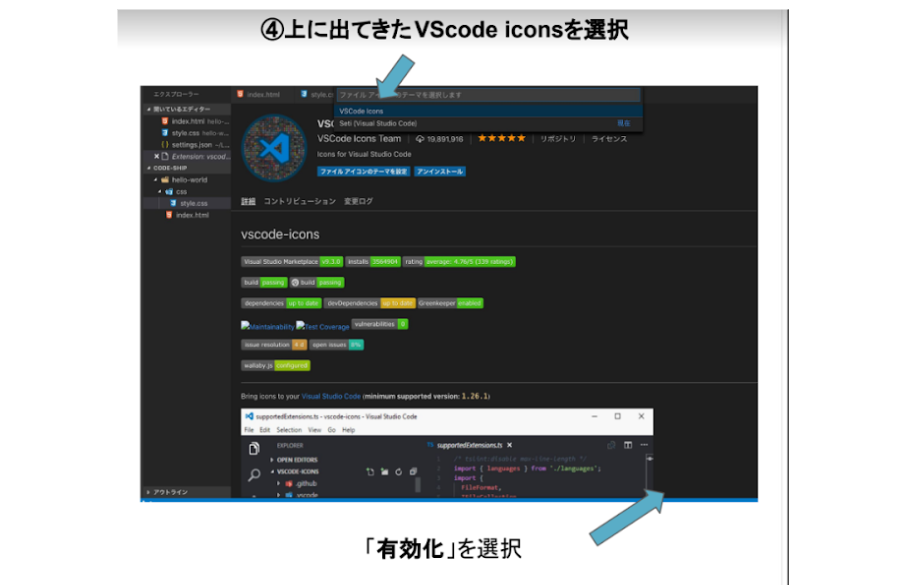Click the file icon of the Extension editor row

click(165, 156)
